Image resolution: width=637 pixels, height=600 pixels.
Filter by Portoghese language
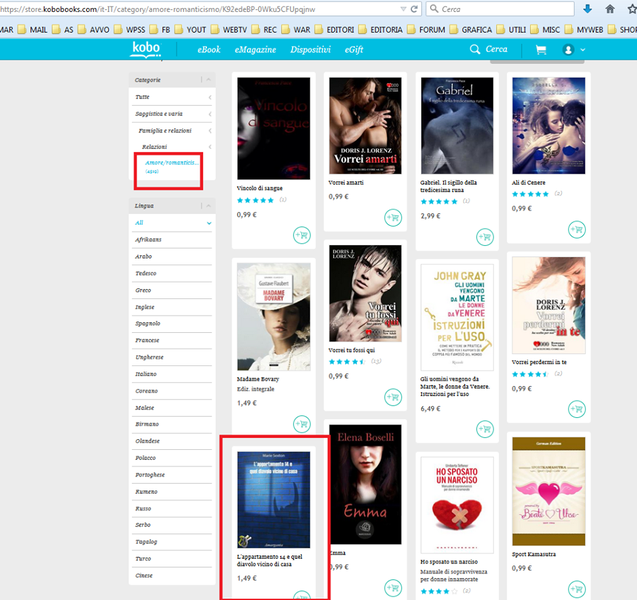(x=172, y=475)
